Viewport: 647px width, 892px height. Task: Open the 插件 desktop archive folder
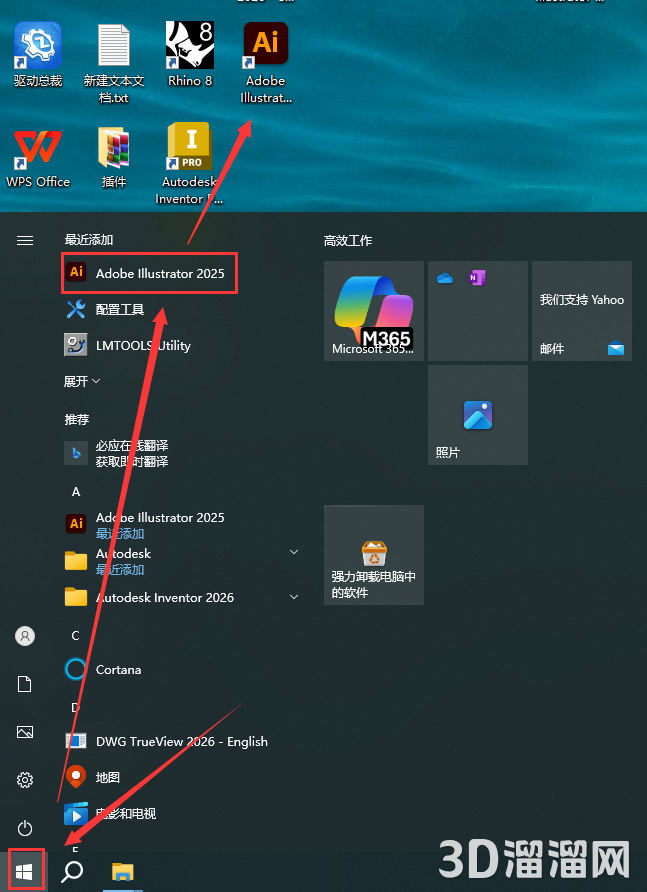point(114,158)
